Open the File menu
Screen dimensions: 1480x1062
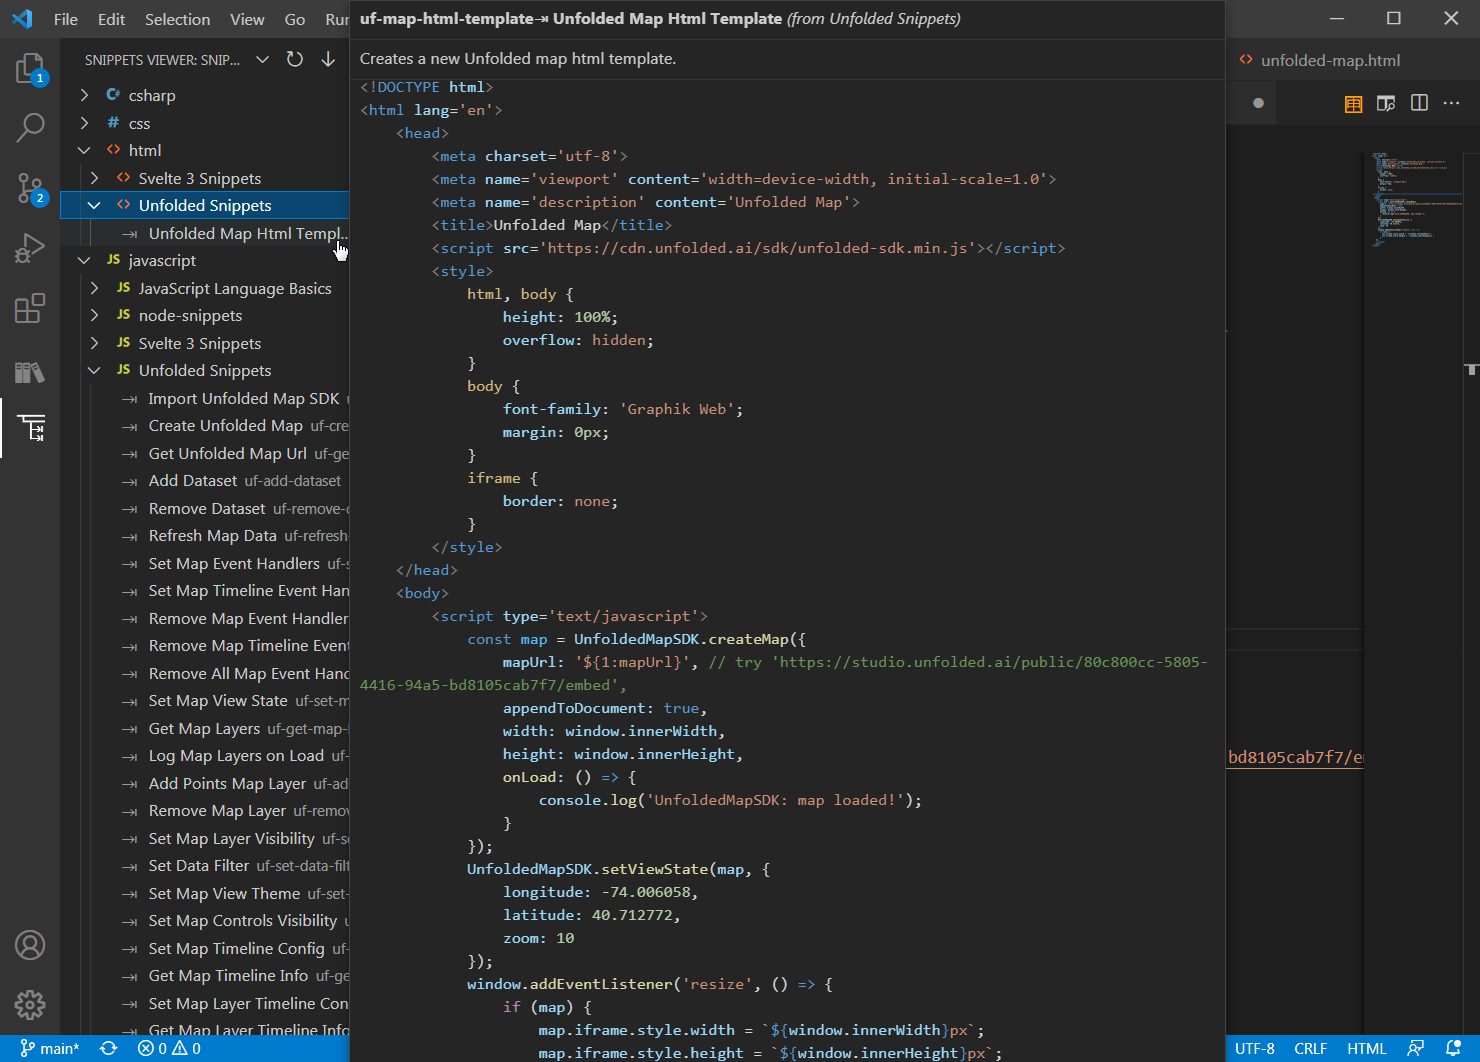pos(66,19)
